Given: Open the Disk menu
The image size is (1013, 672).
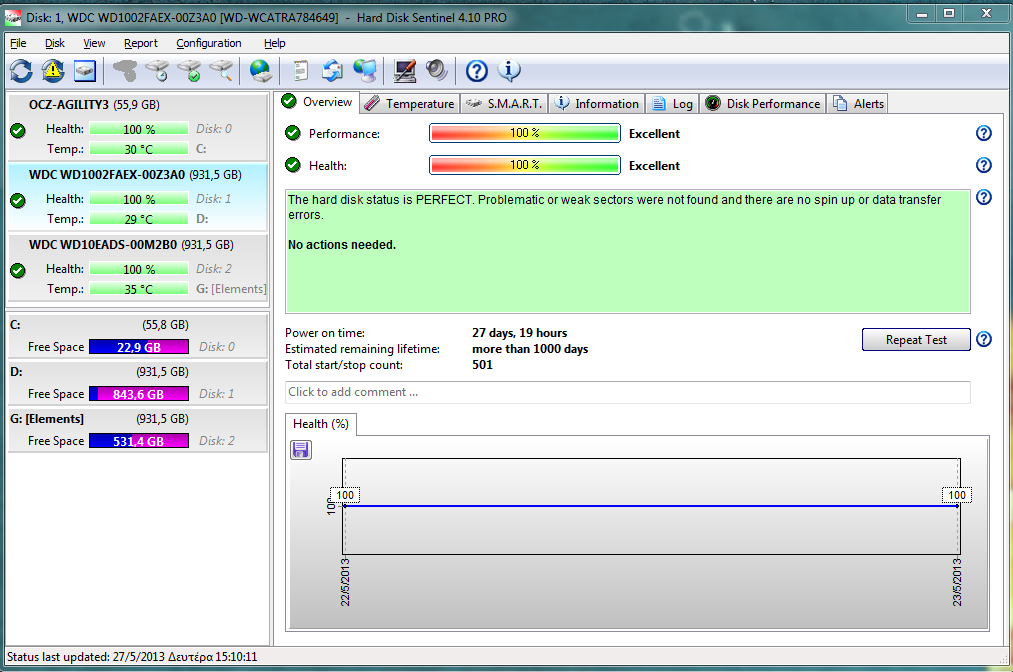Looking at the screenshot, I should click(54, 43).
